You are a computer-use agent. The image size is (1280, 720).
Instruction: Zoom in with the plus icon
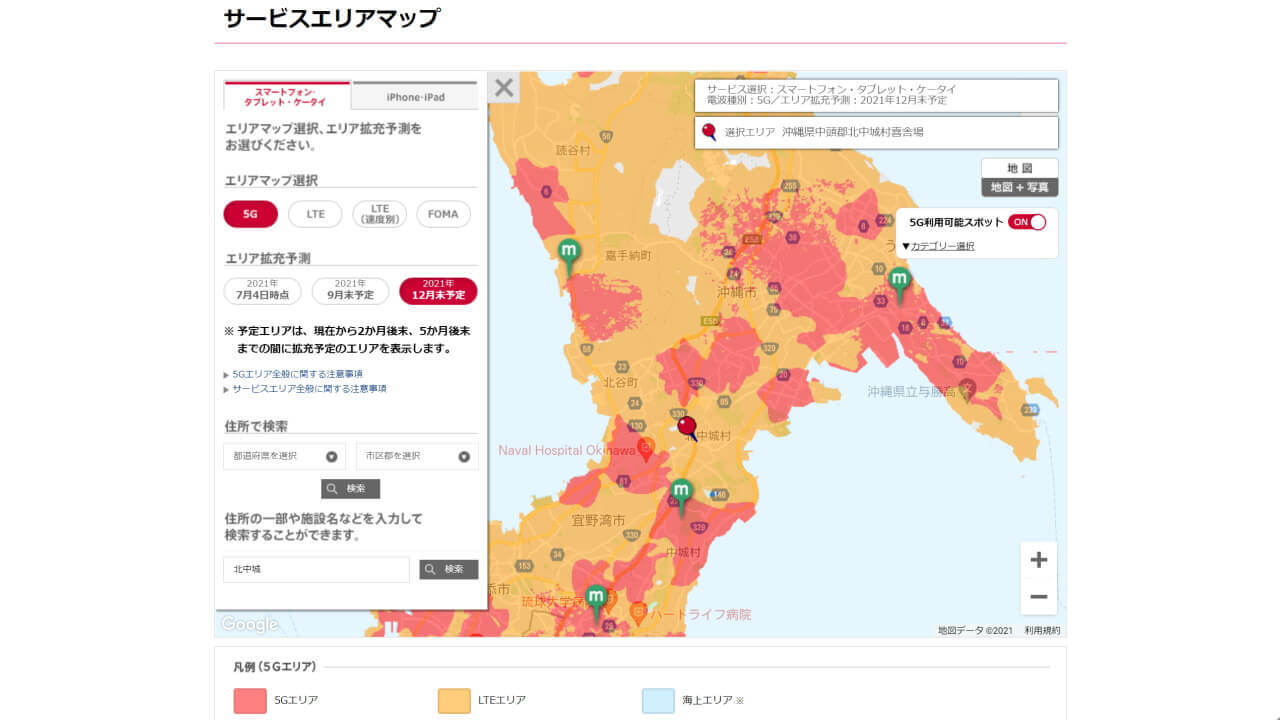(1038, 560)
